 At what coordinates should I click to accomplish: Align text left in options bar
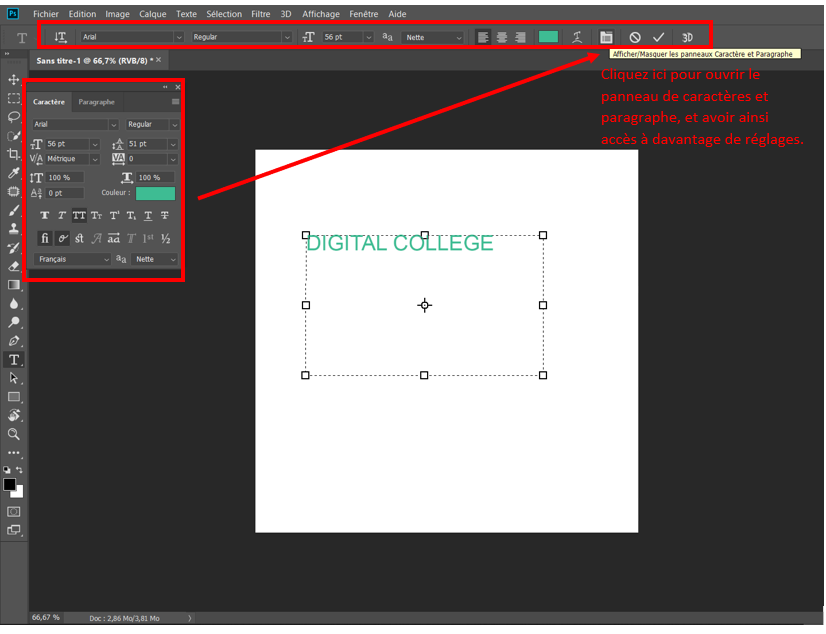point(483,37)
